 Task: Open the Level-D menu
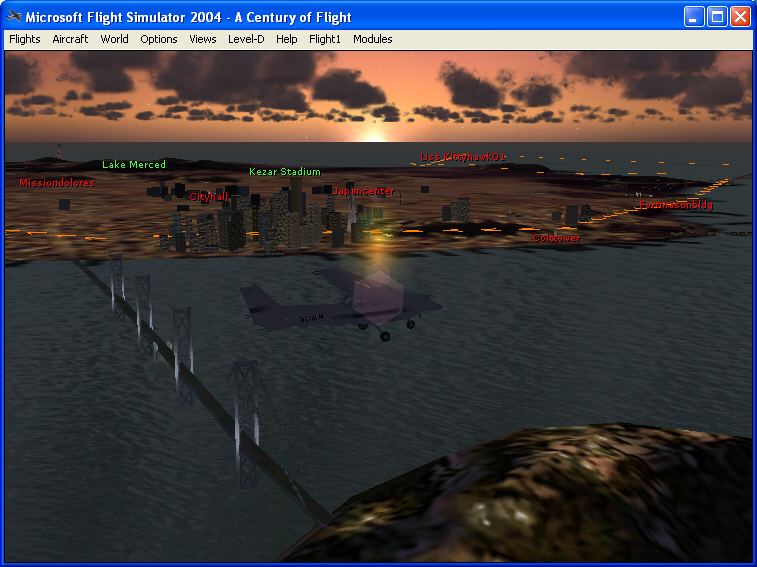click(246, 39)
